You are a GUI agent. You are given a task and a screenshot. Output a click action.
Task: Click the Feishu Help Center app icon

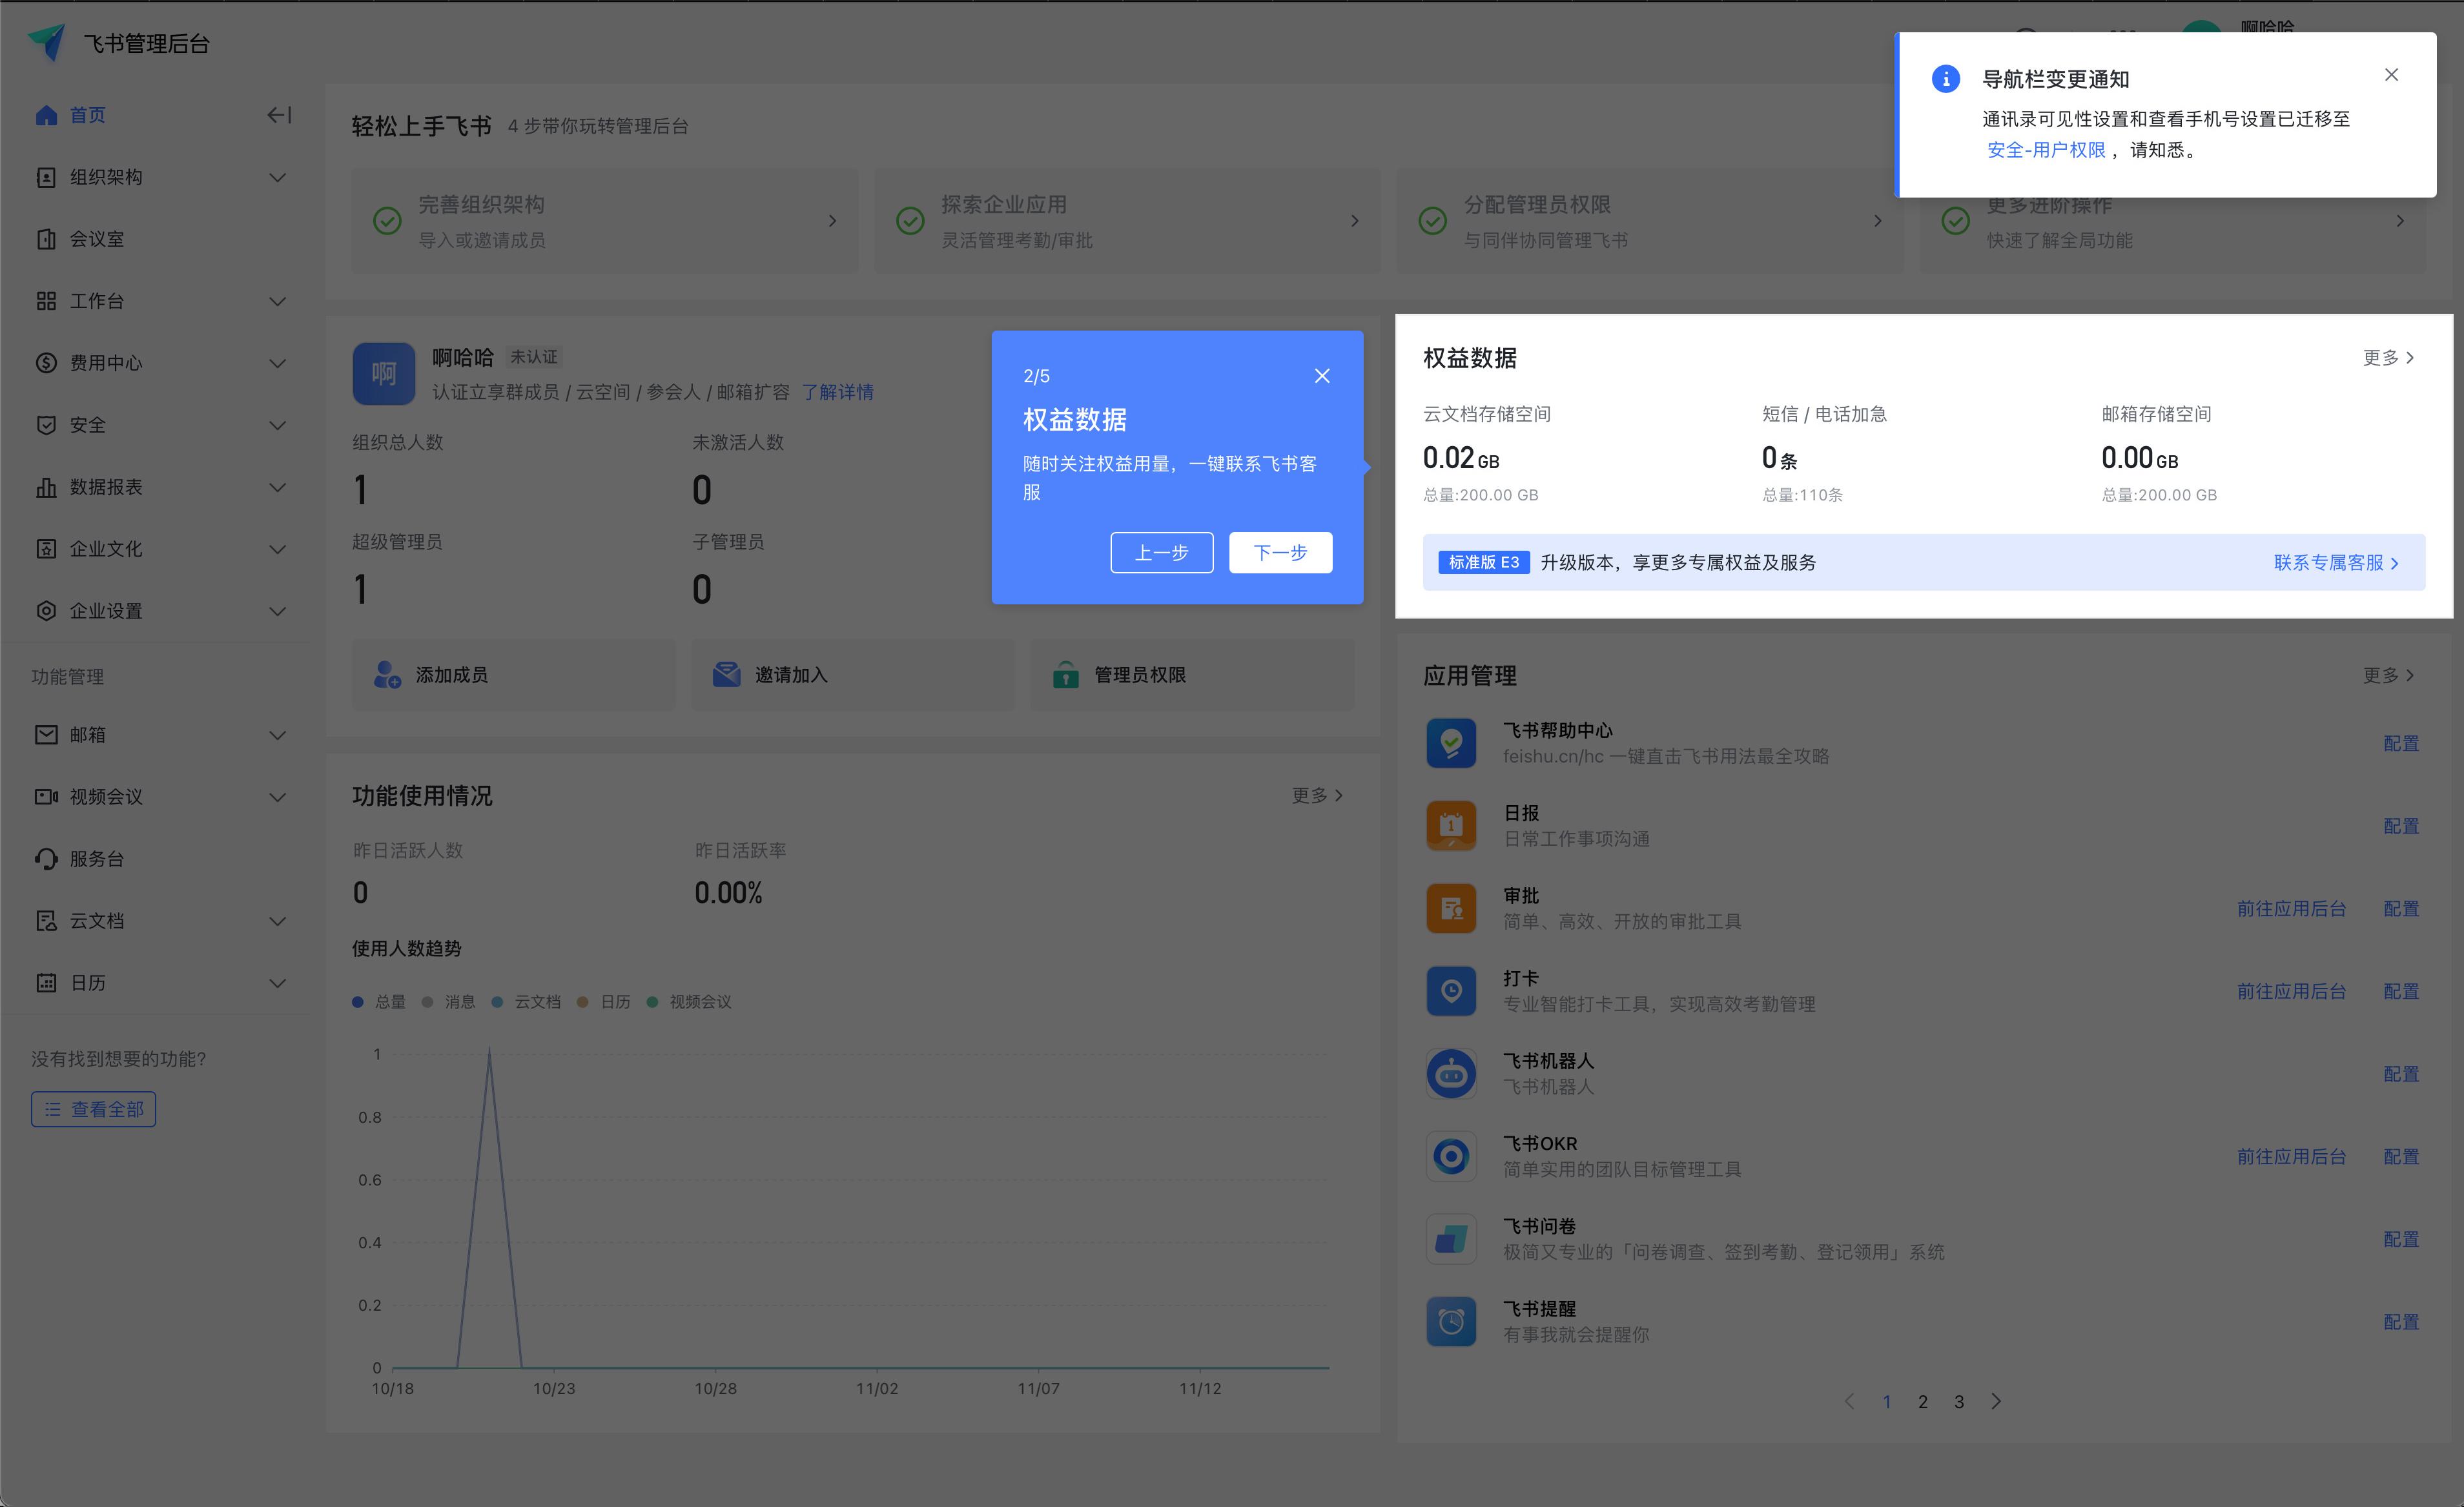(x=1450, y=743)
